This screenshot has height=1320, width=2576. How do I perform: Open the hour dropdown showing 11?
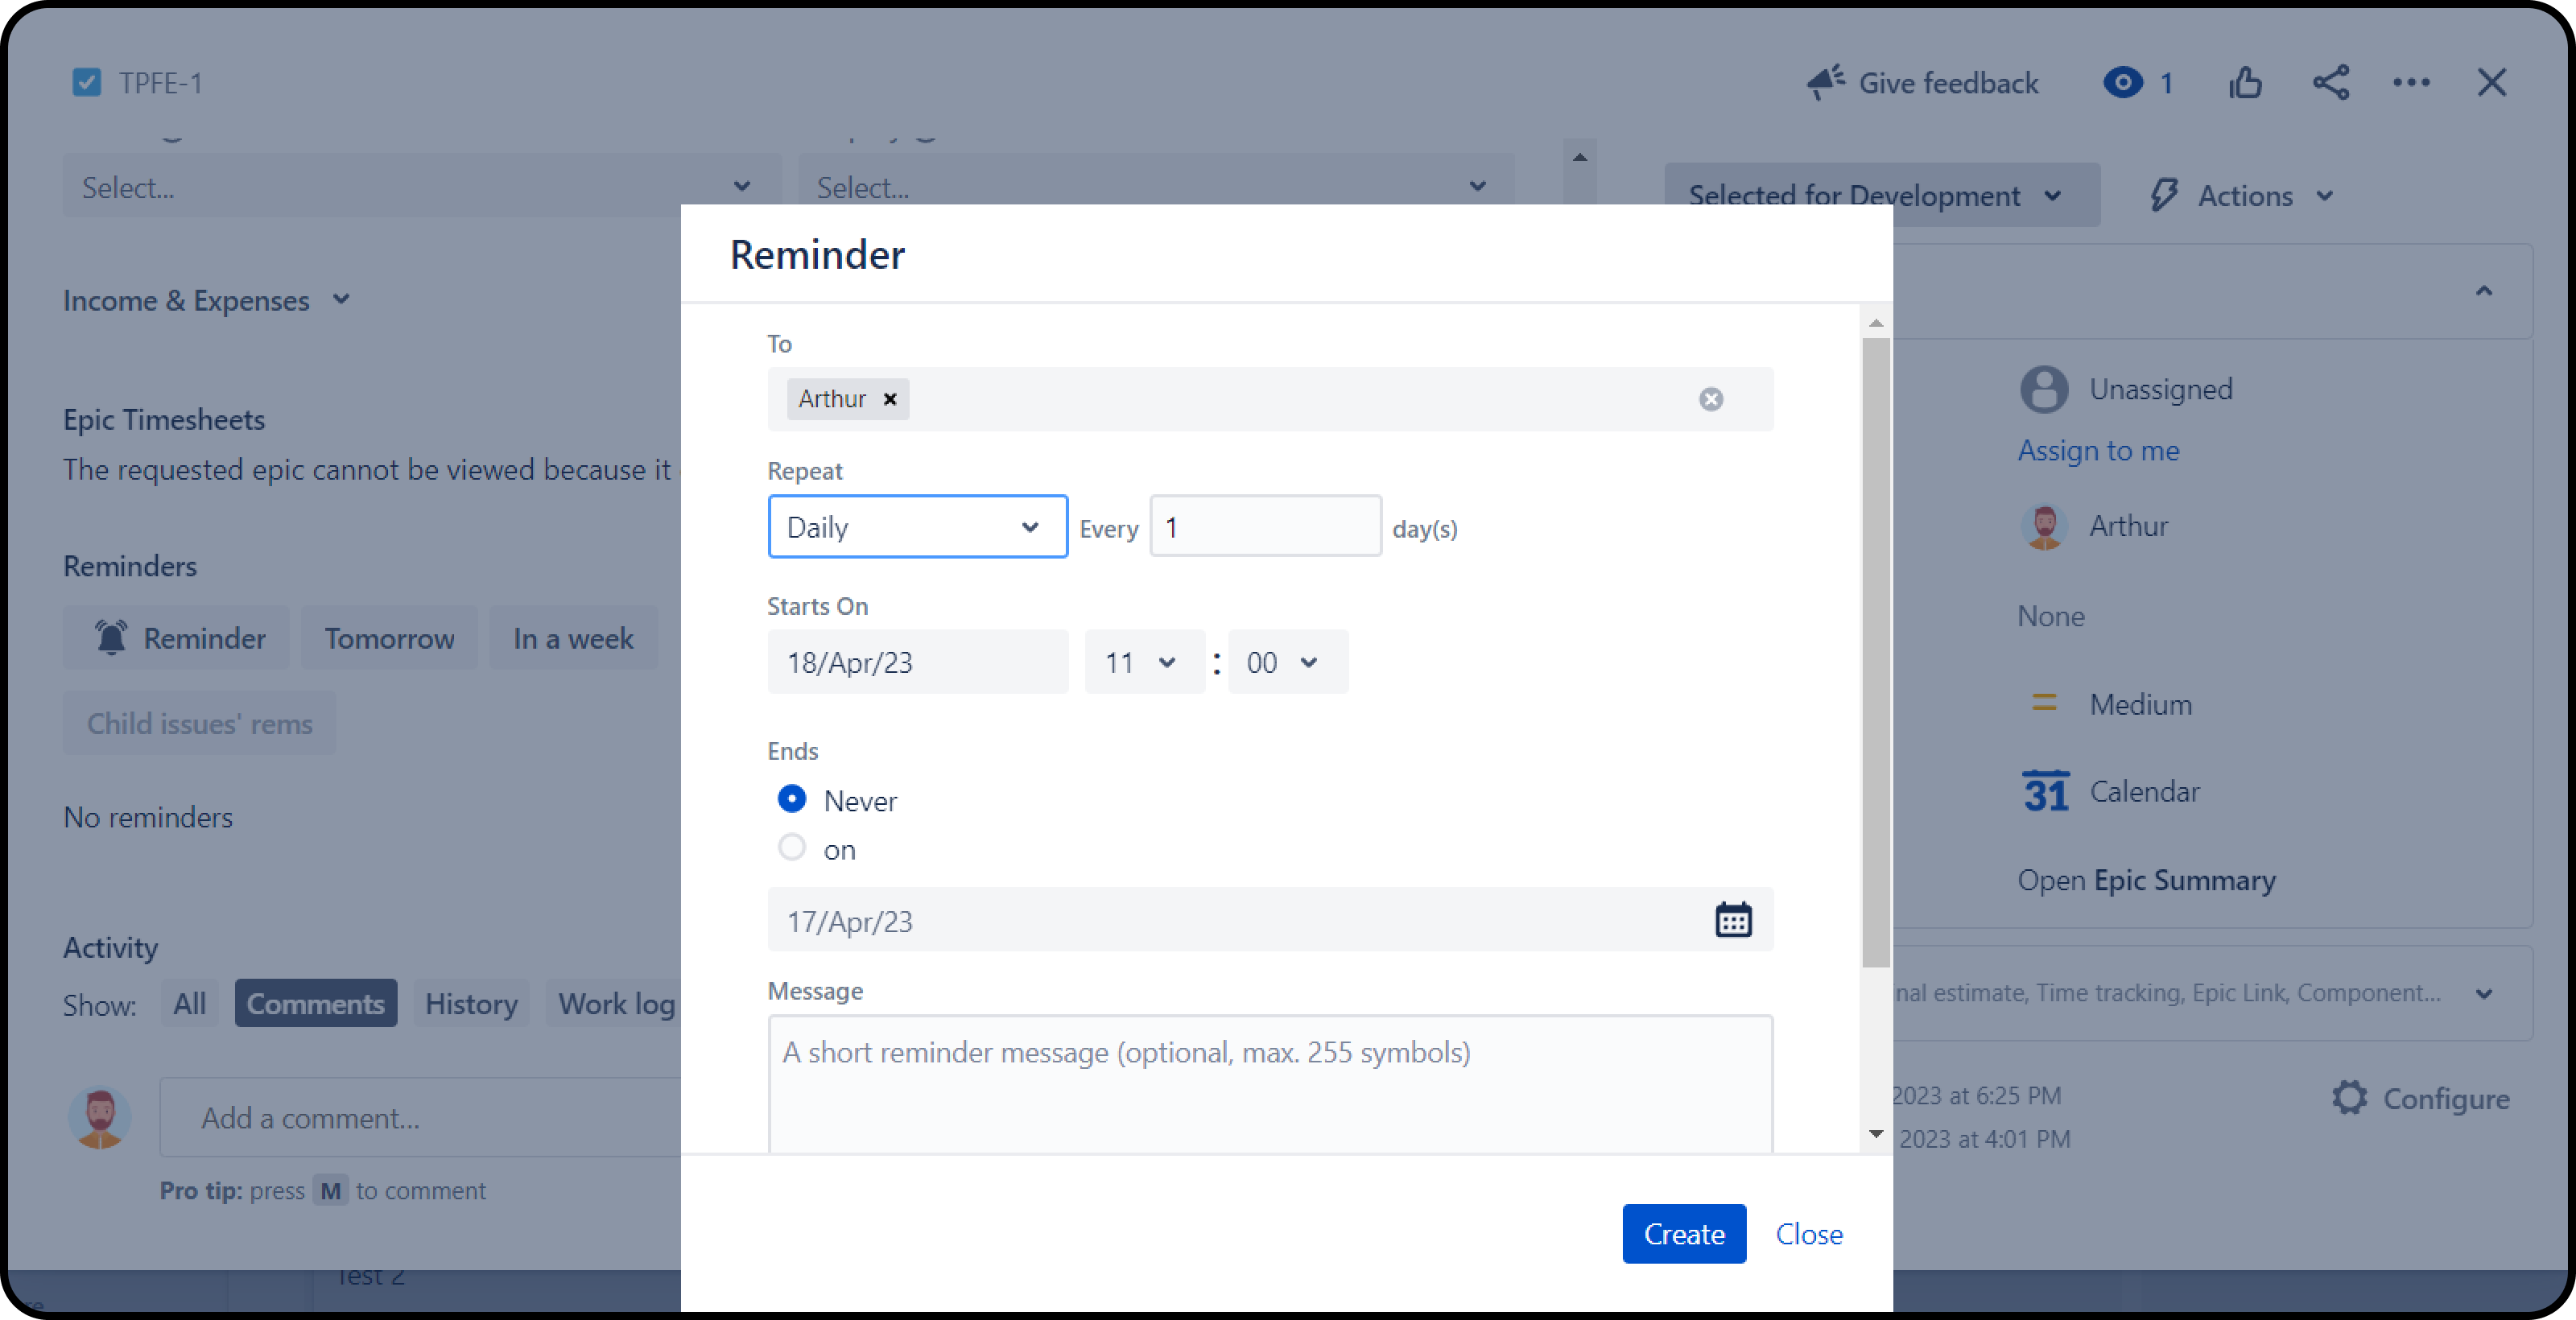click(x=1143, y=662)
